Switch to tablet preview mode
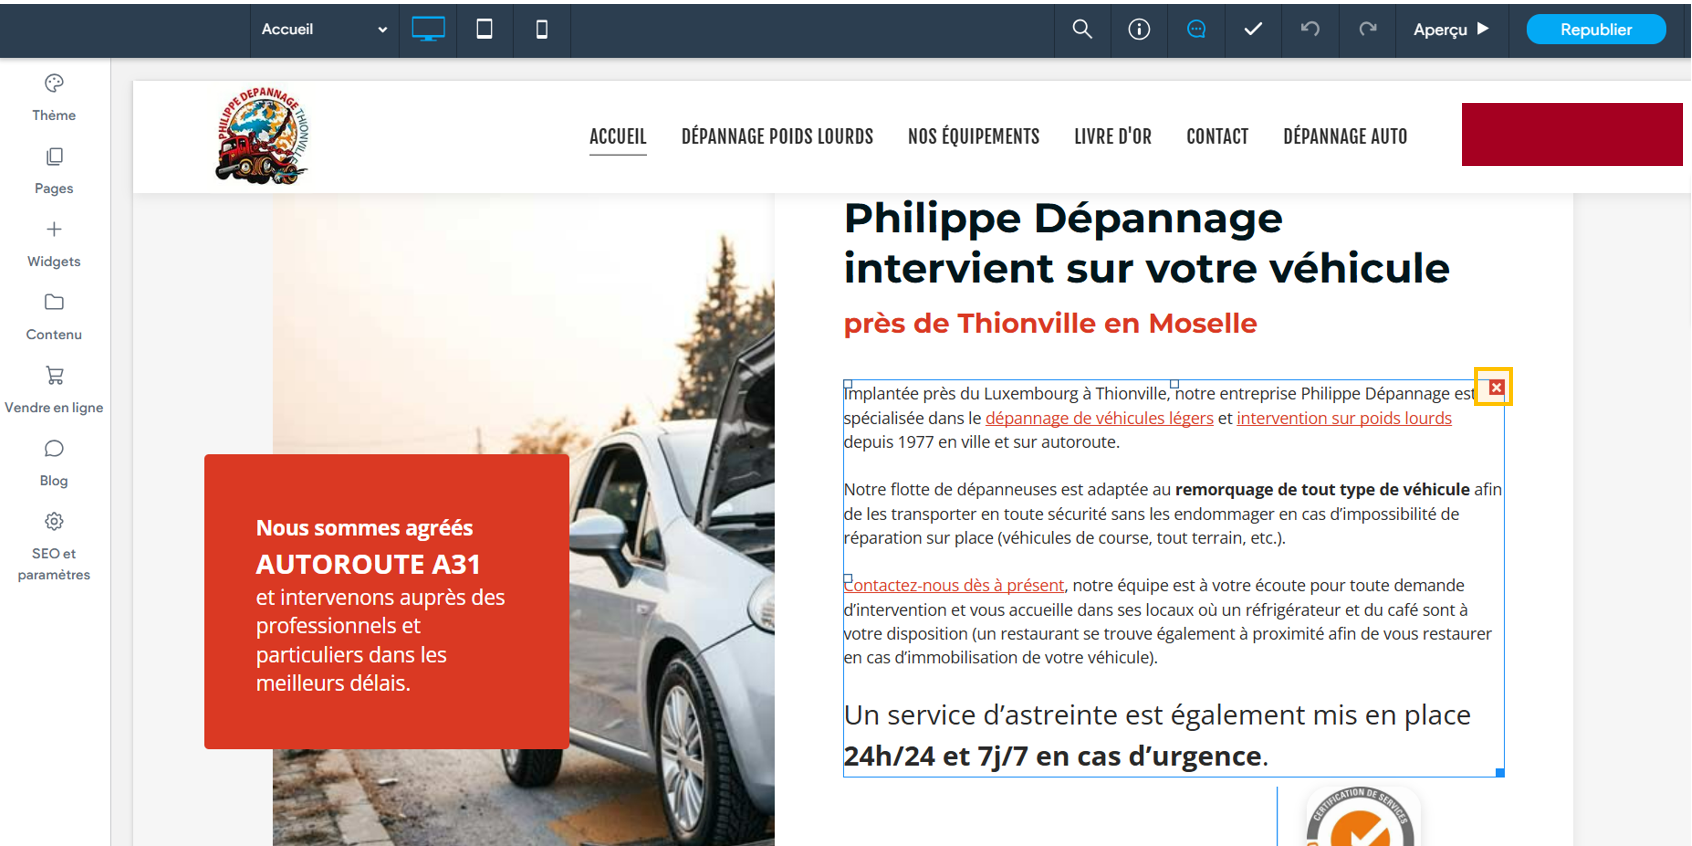1692x846 pixels. (x=484, y=29)
